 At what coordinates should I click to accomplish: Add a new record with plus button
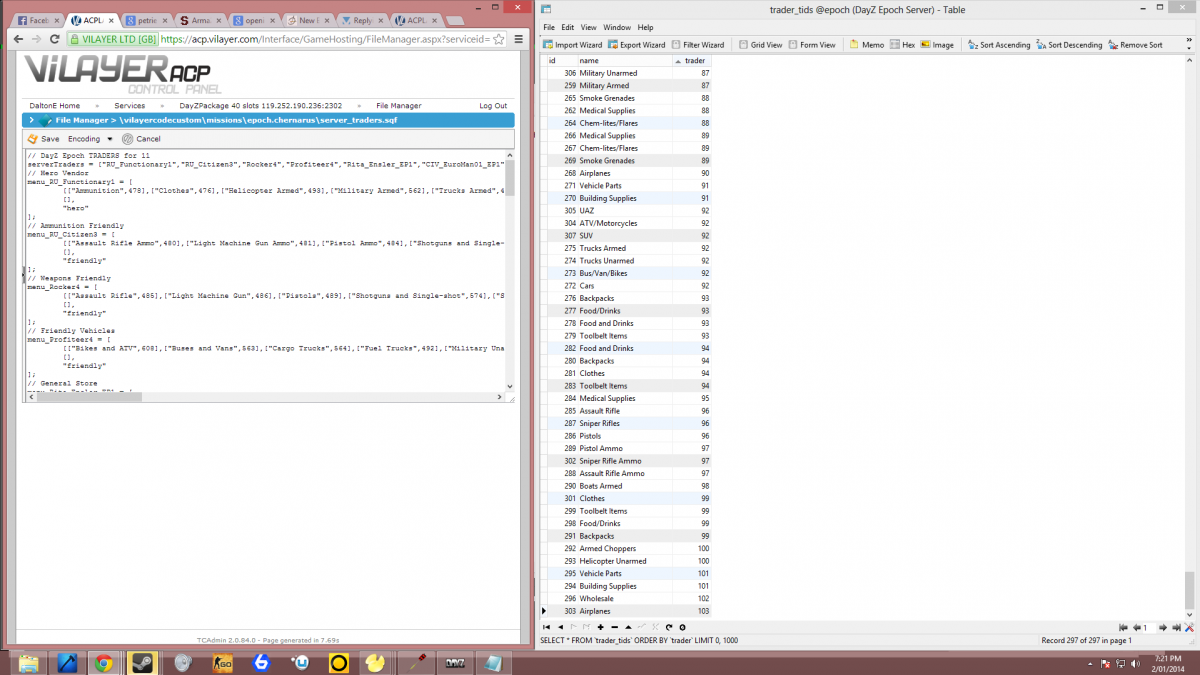pos(600,627)
